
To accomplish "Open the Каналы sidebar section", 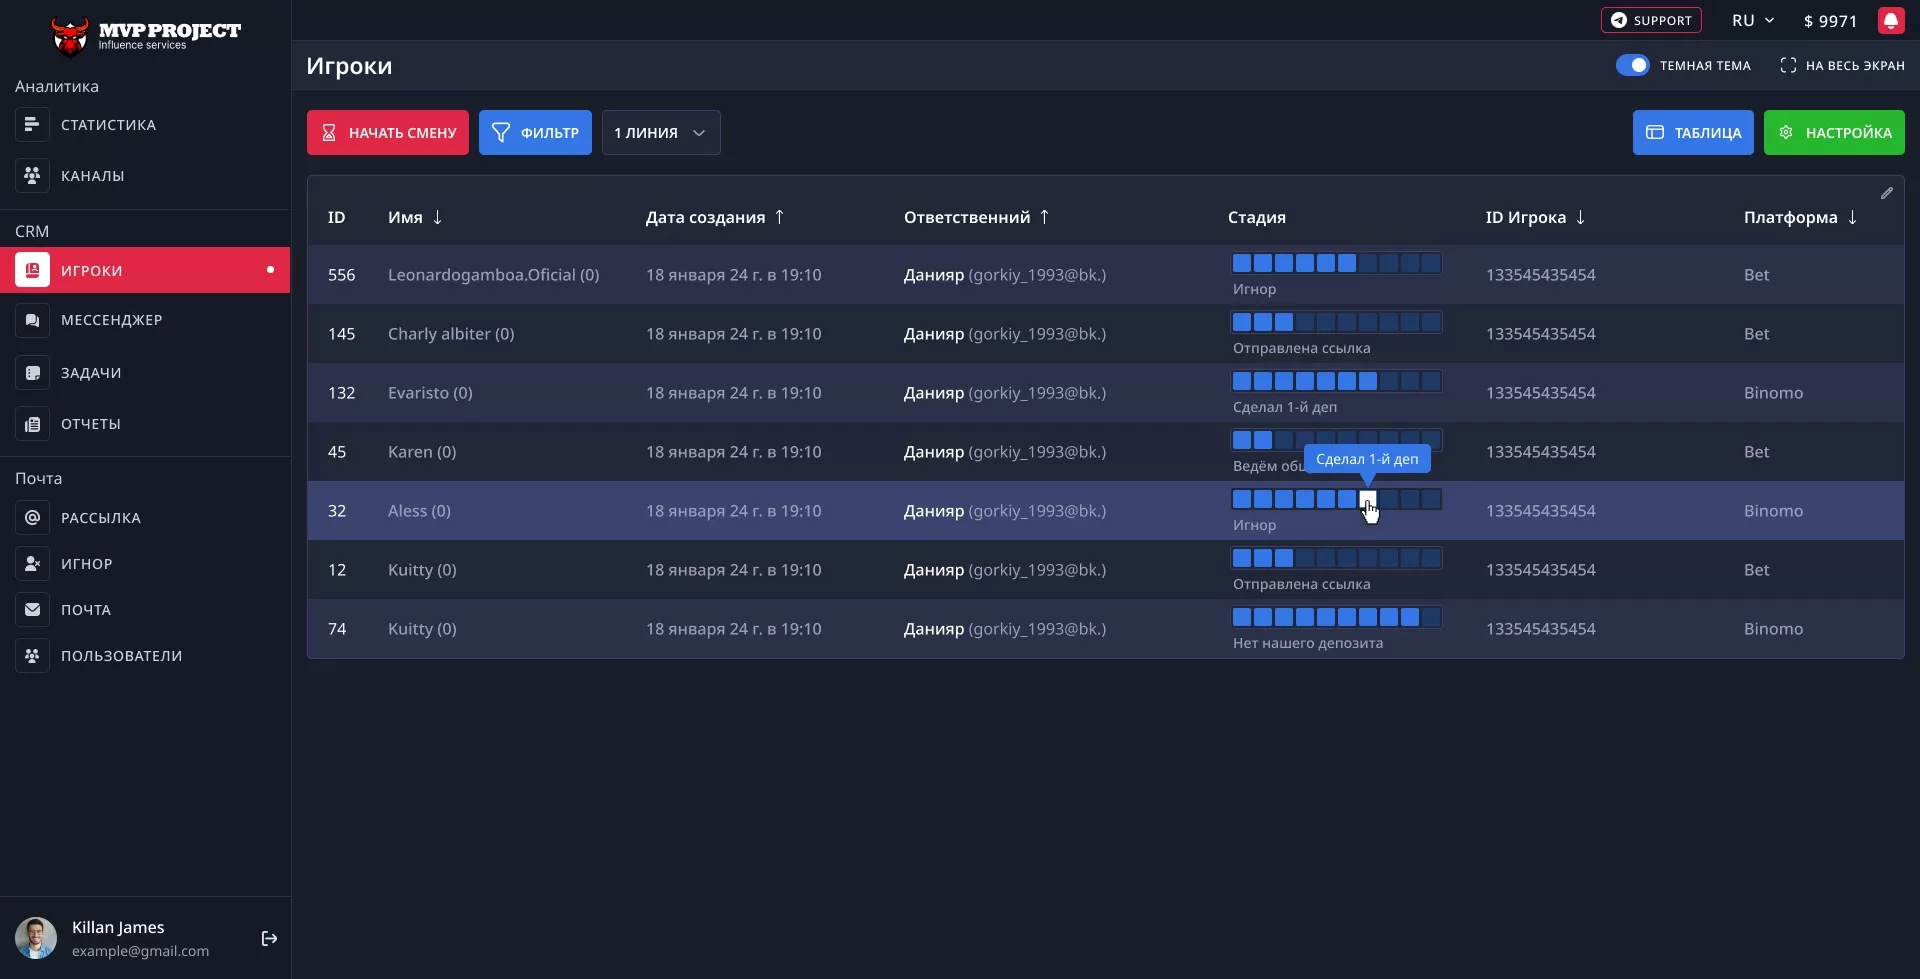I will pos(92,176).
